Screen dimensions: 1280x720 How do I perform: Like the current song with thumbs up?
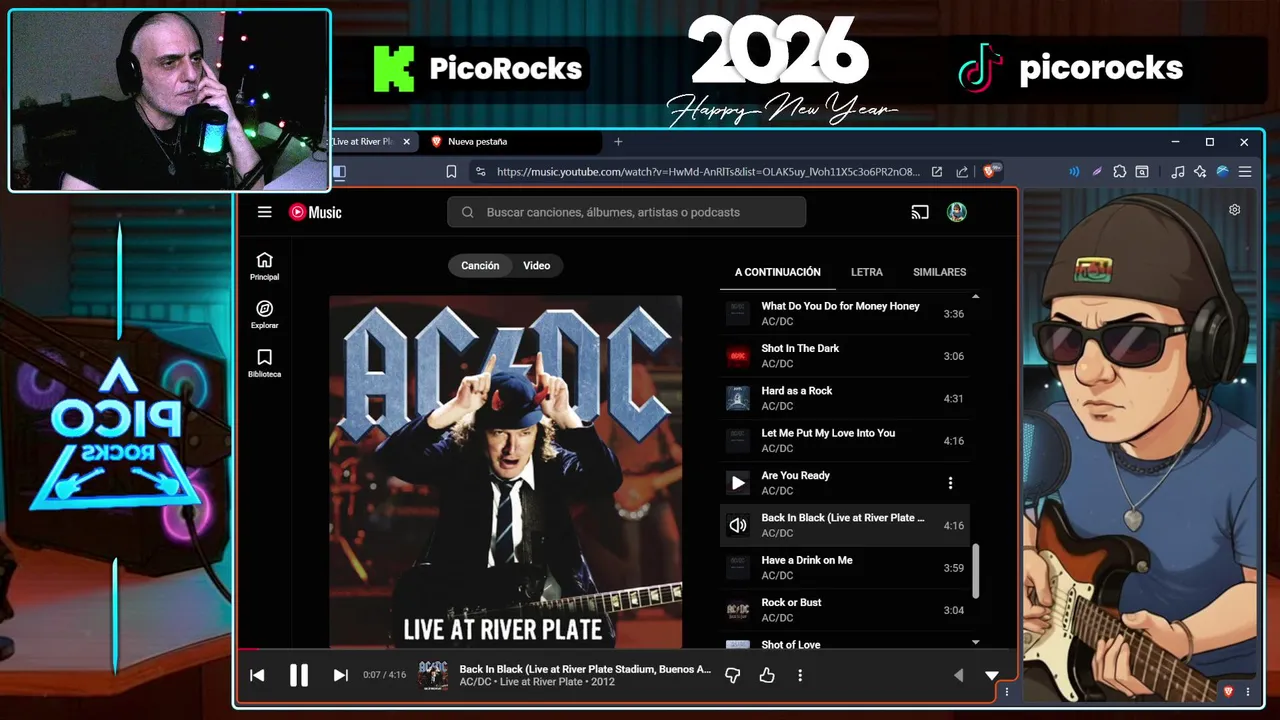[x=767, y=675]
